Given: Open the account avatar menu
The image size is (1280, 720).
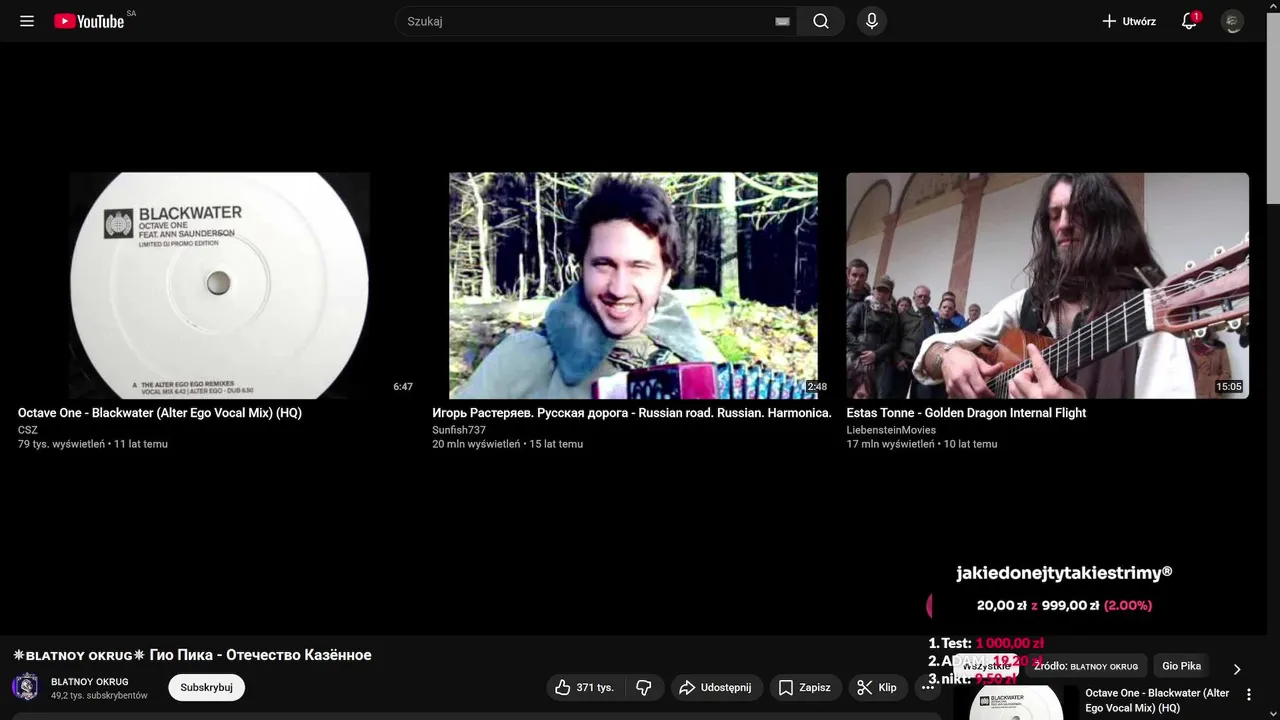Looking at the screenshot, I should coord(1233,21).
